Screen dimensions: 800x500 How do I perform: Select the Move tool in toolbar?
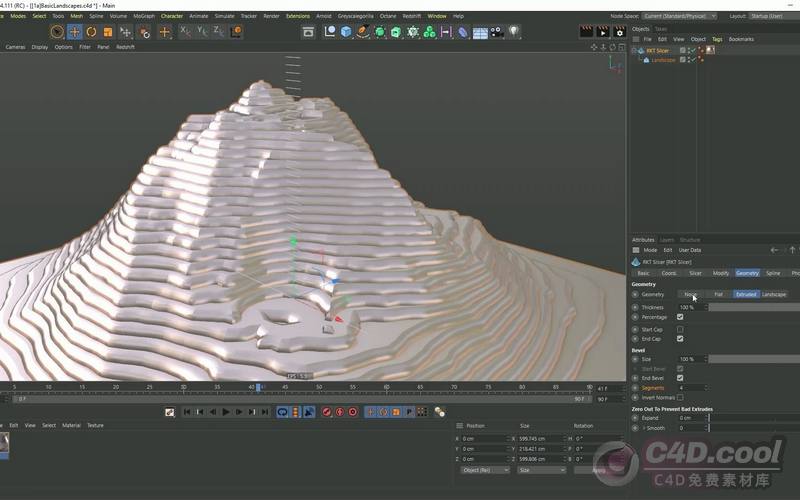(74, 32)
